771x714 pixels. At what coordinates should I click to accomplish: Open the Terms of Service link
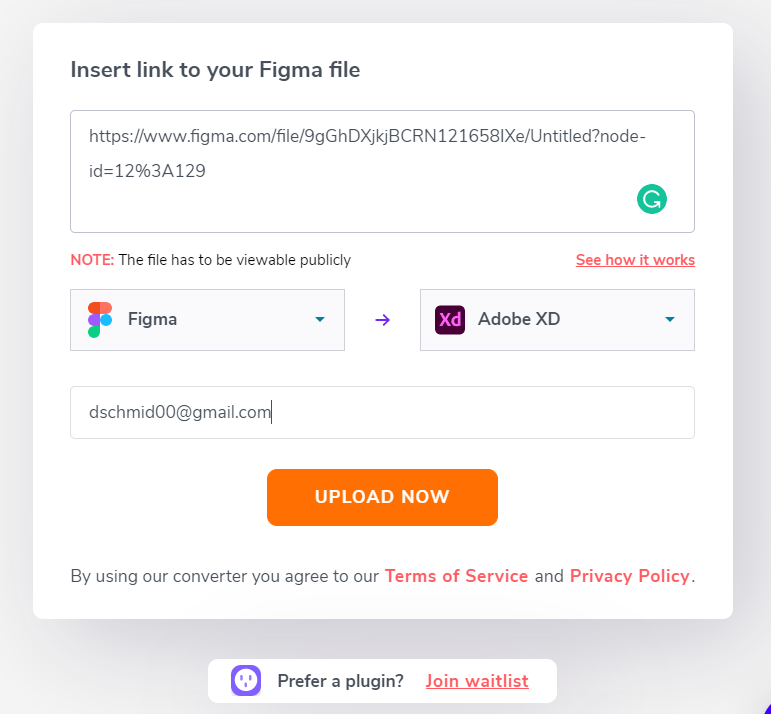[456, 576]
